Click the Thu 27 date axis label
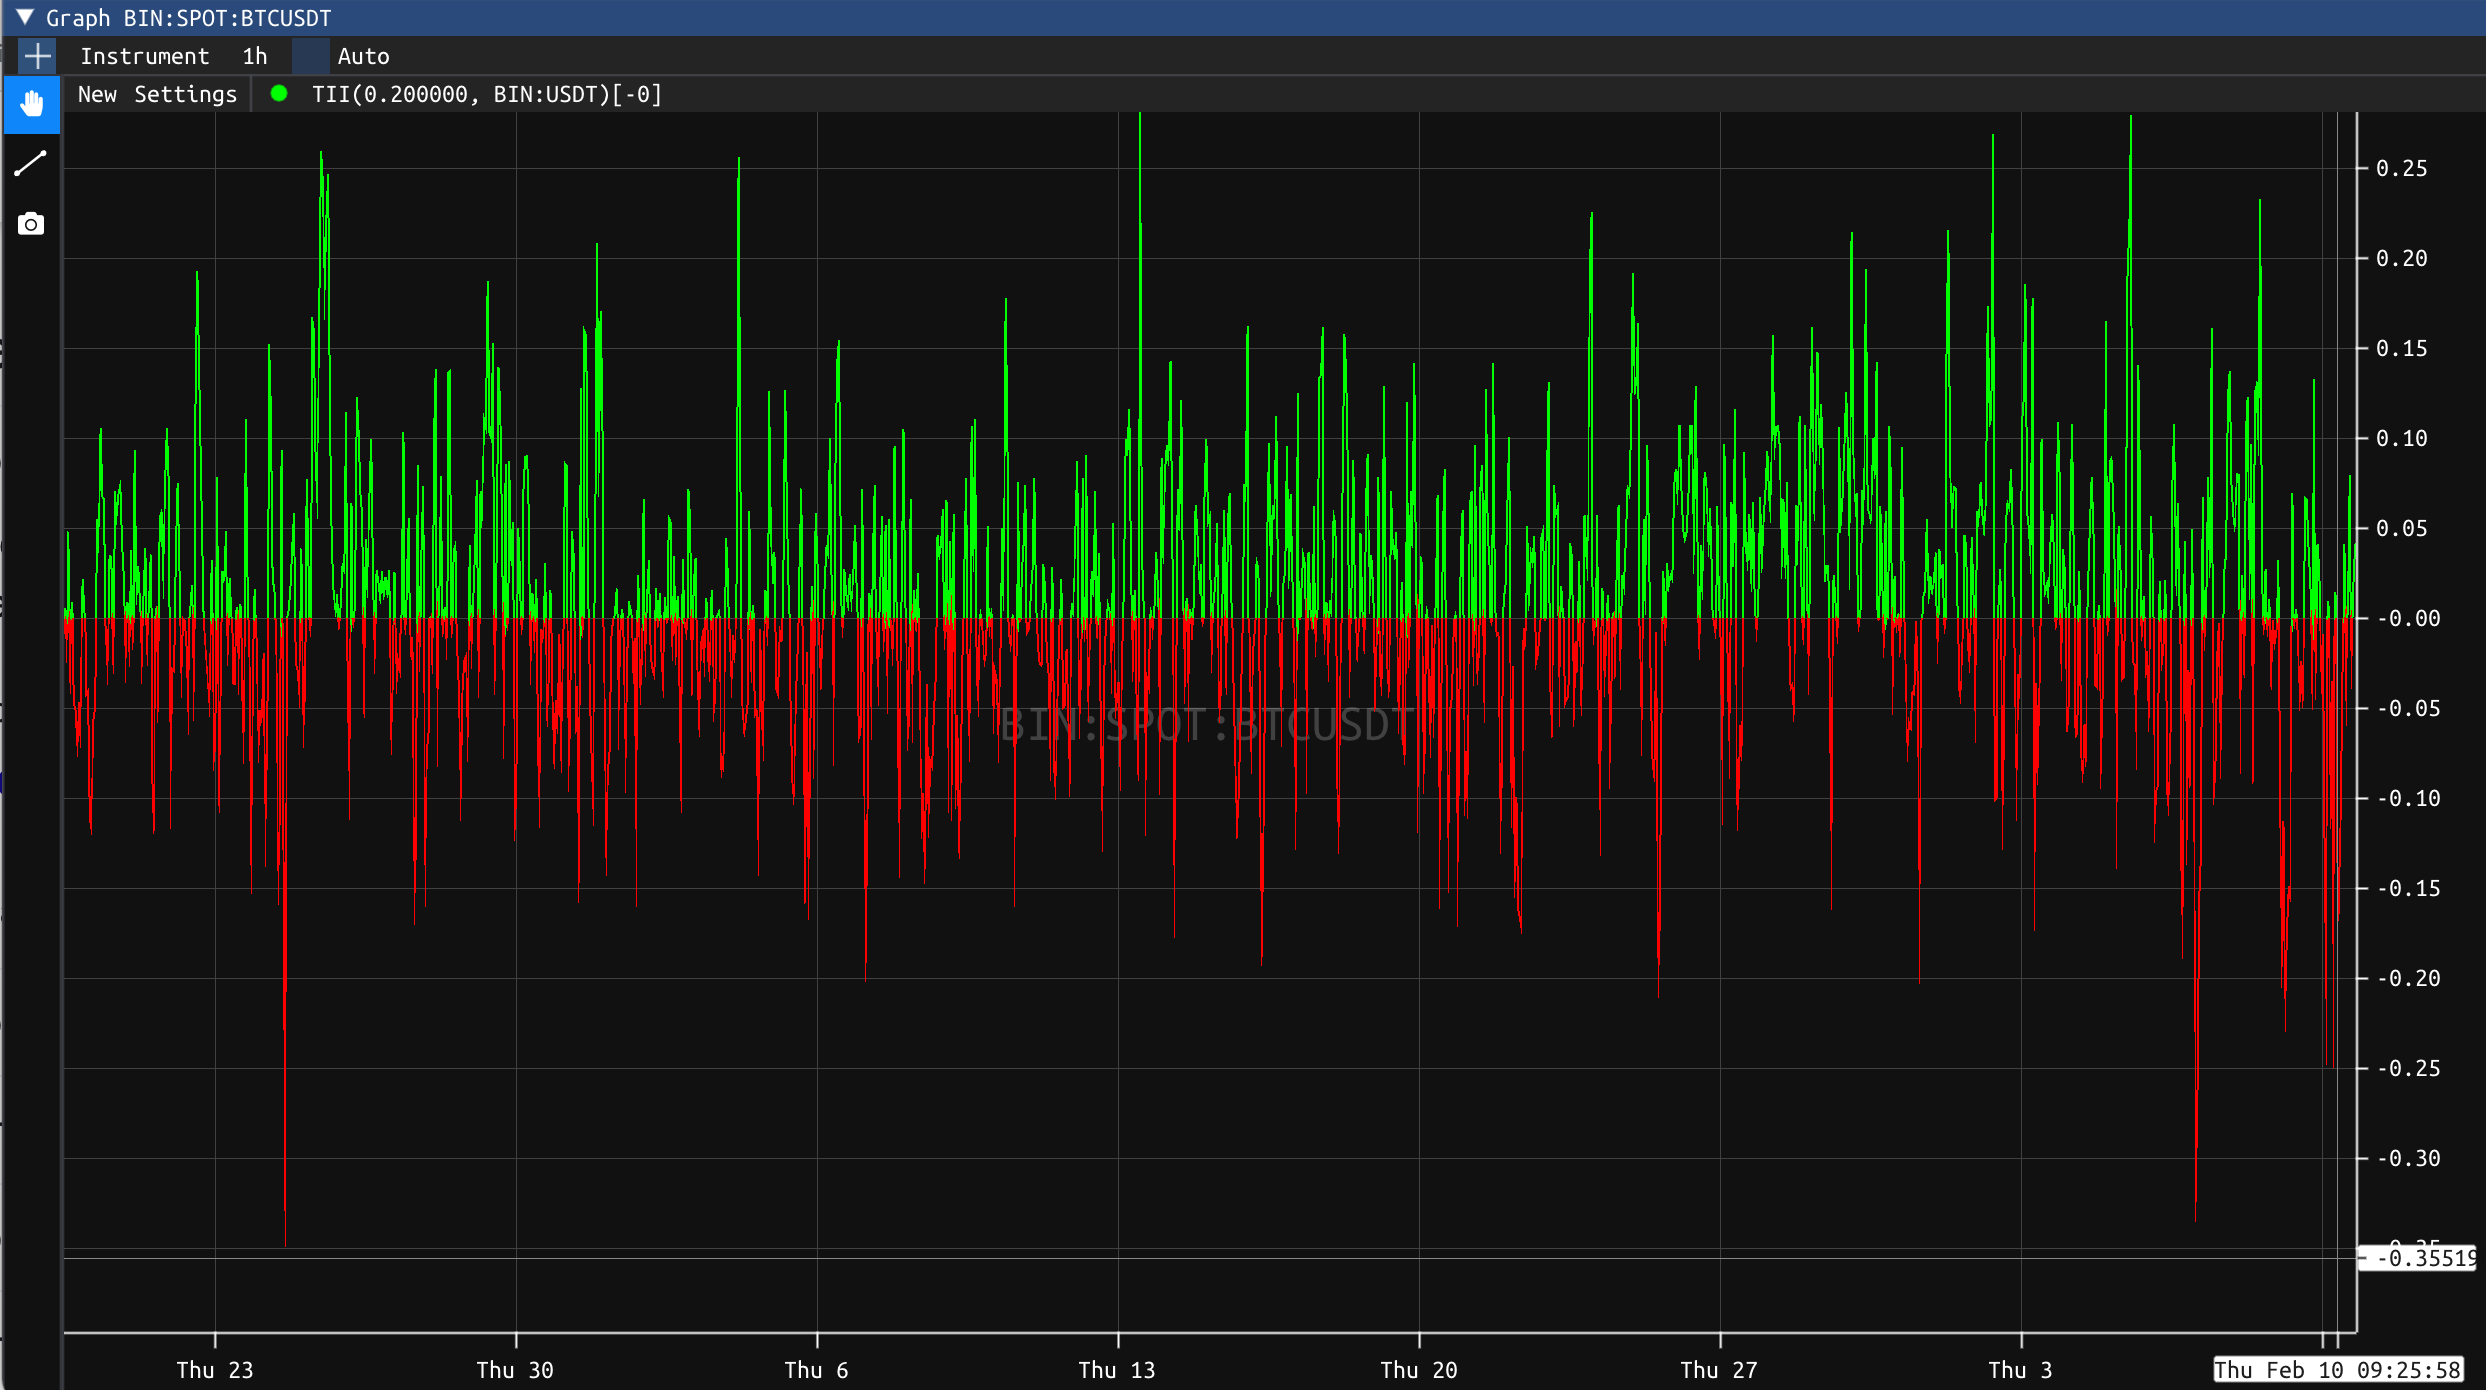 click(x=1719, y=1370)
